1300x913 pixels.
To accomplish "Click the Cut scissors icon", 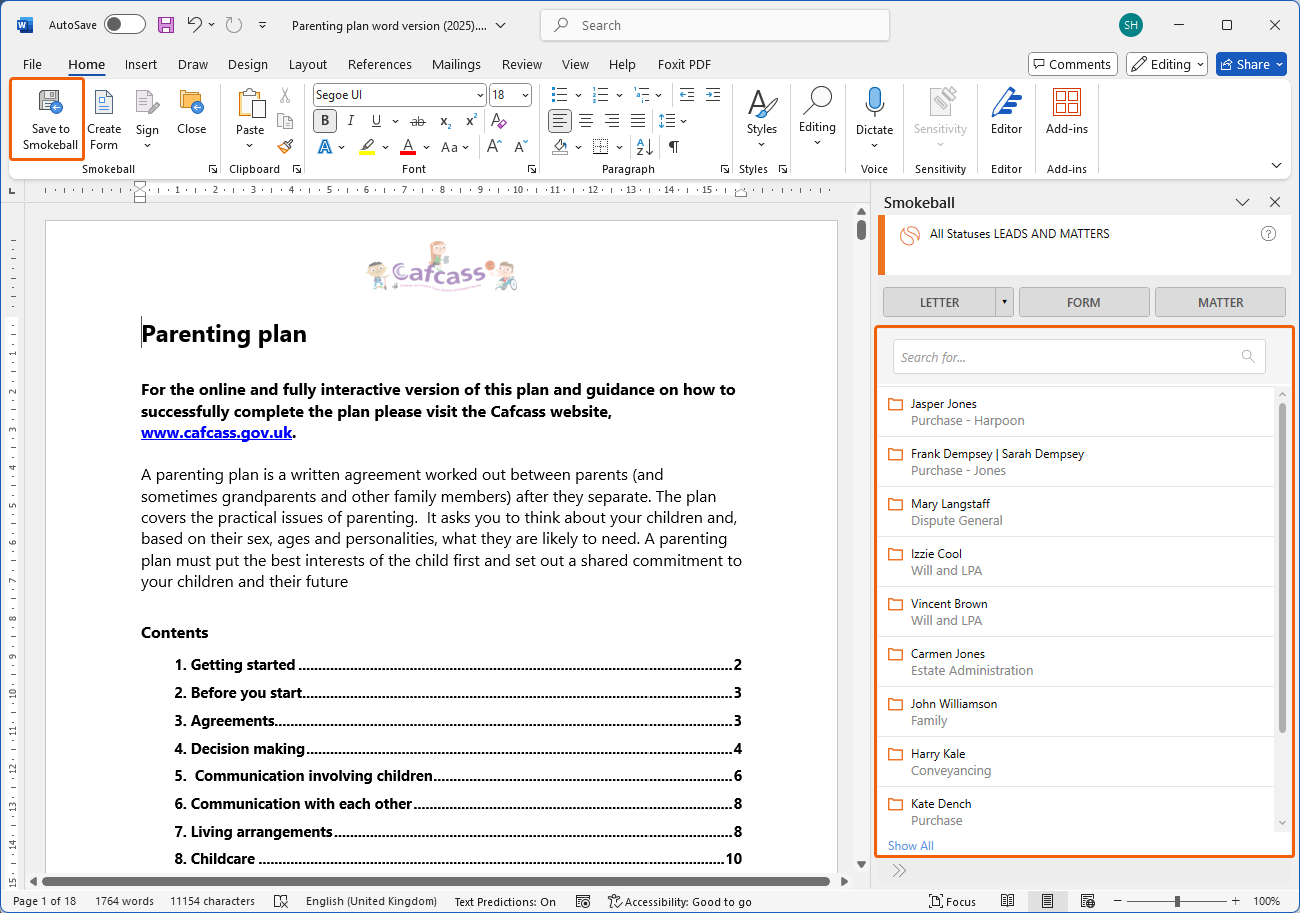I will point(285,95).
